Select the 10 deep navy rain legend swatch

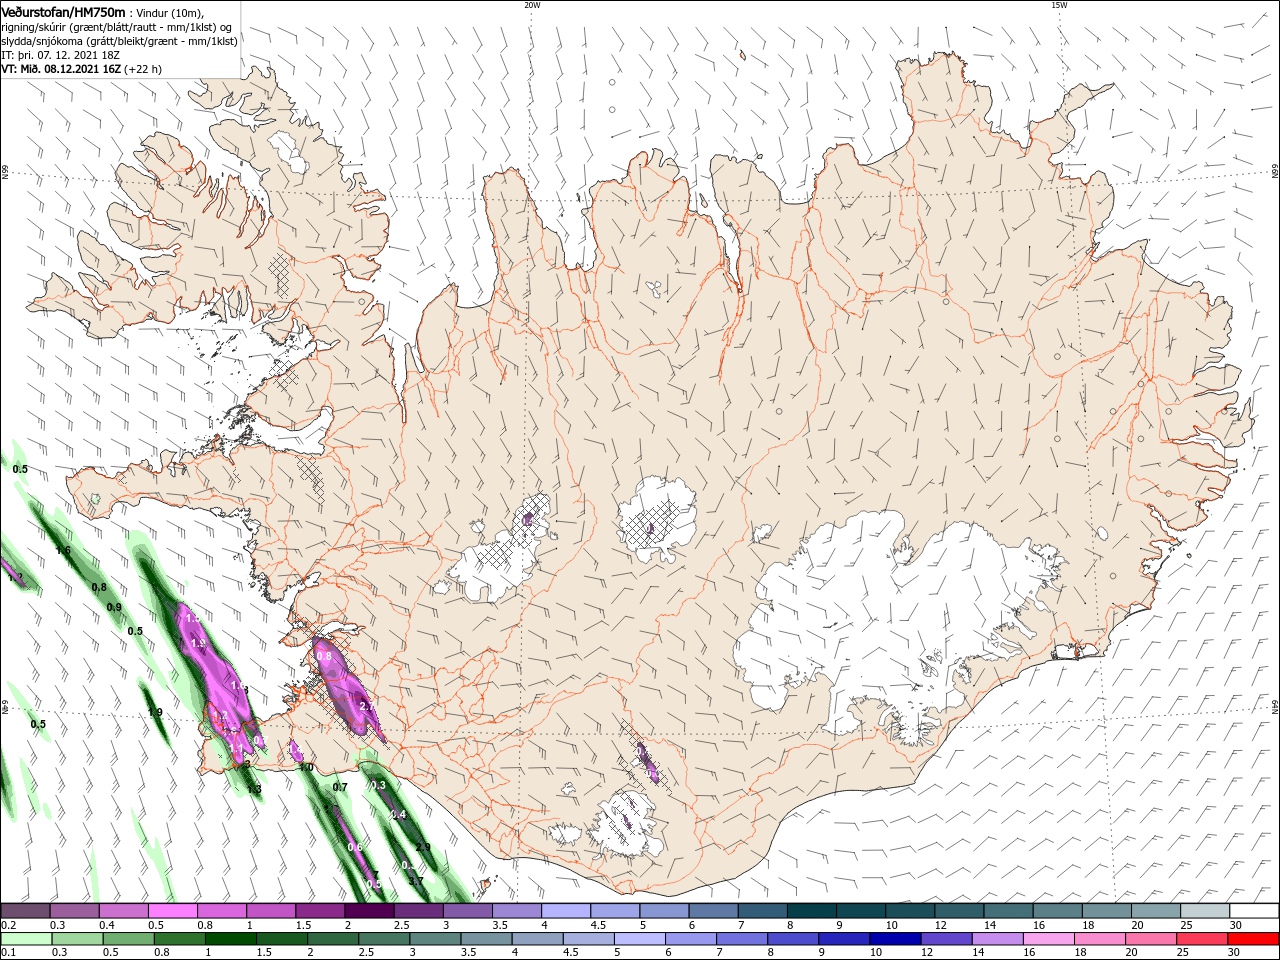[x=894, y=939]
